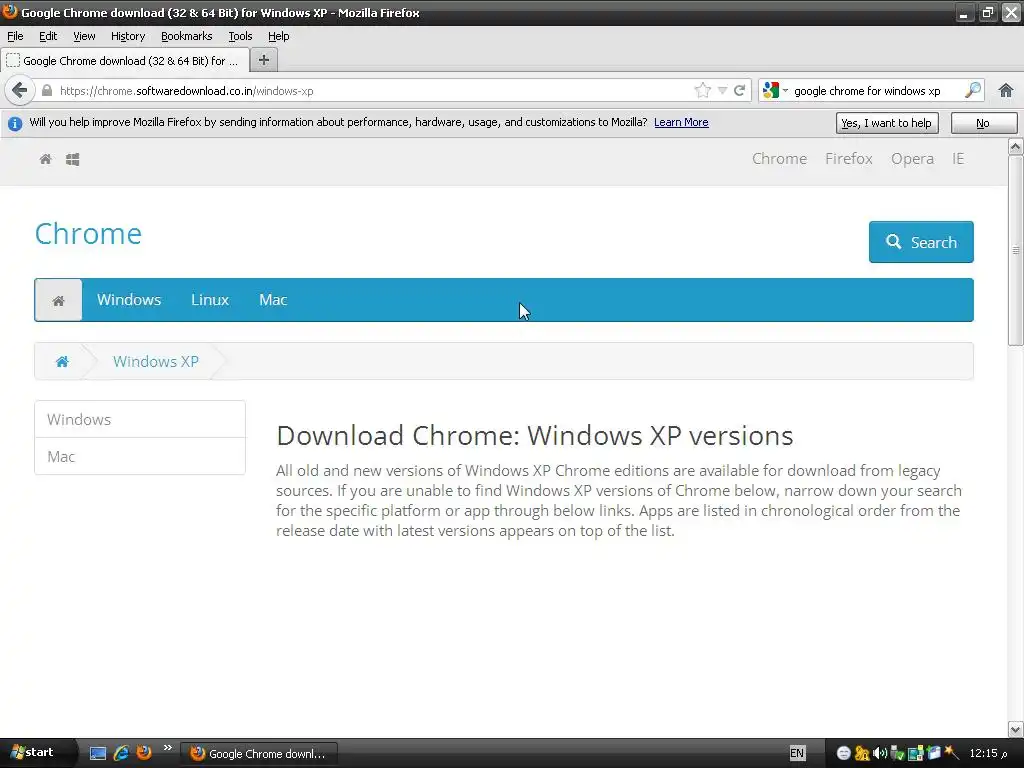Click the Firefox link in top navigation
The image size is (1024, 768).
click(x=848, y=159)
